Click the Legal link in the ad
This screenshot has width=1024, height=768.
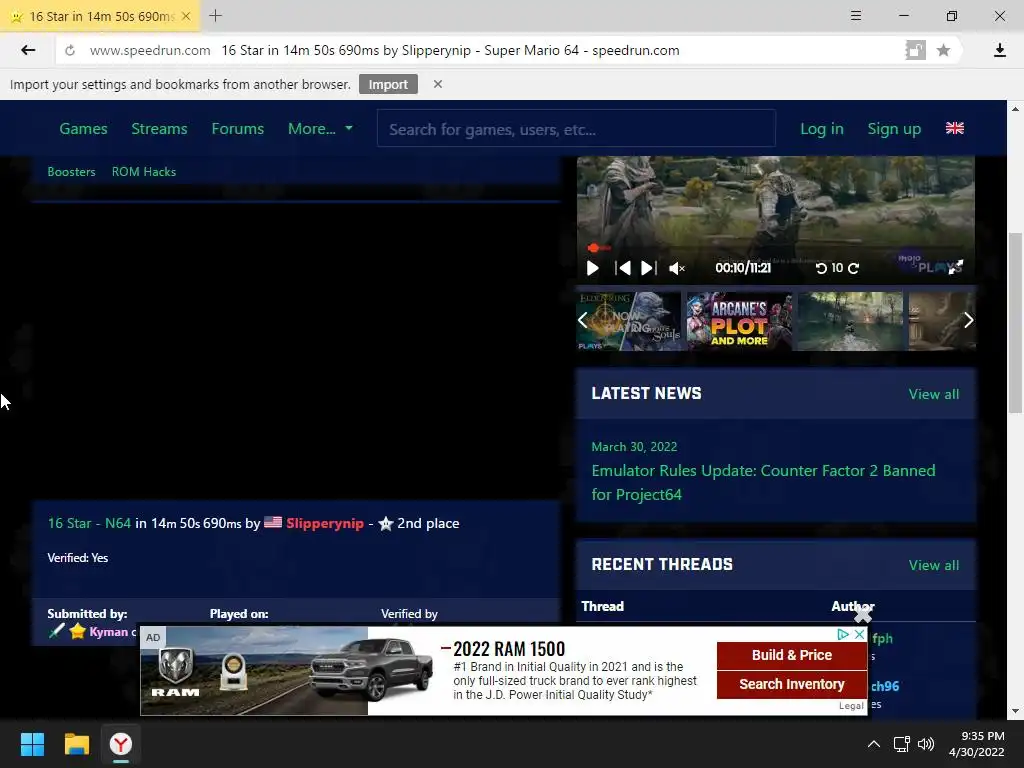pyautogui.click(x=851, y=706)
